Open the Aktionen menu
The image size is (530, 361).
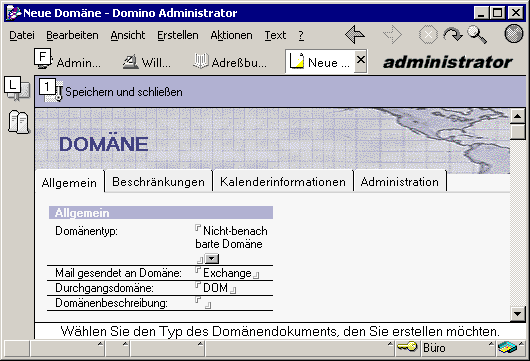(231, 35)
